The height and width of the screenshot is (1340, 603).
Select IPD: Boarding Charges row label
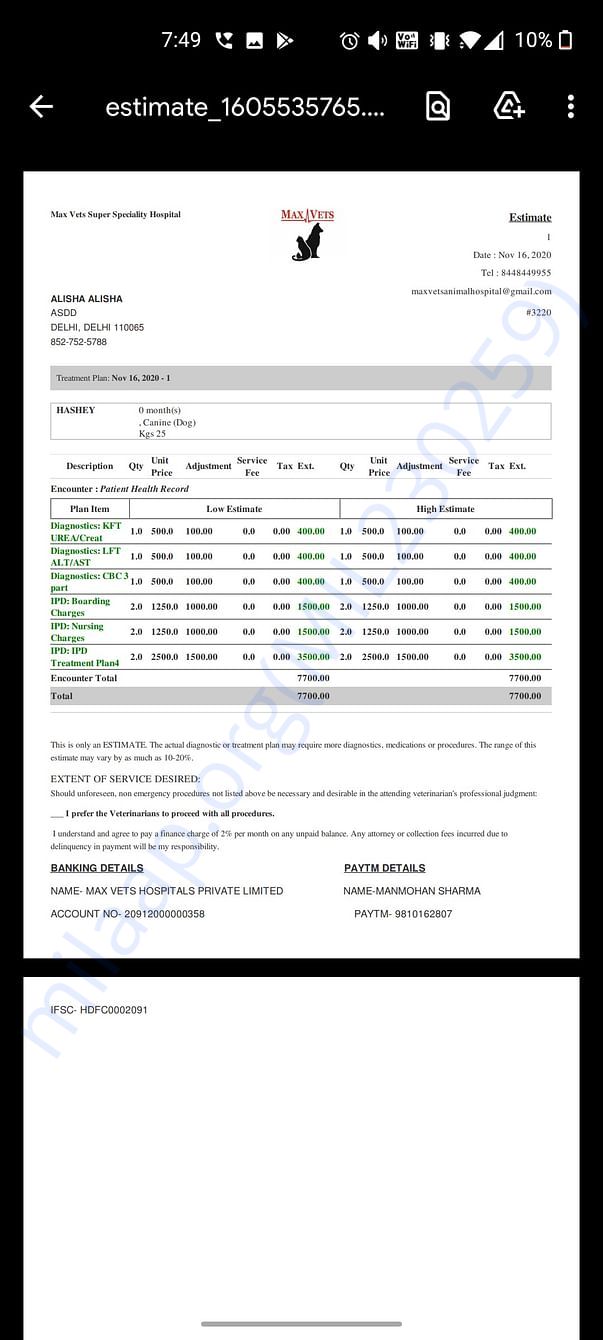[81, 607]
